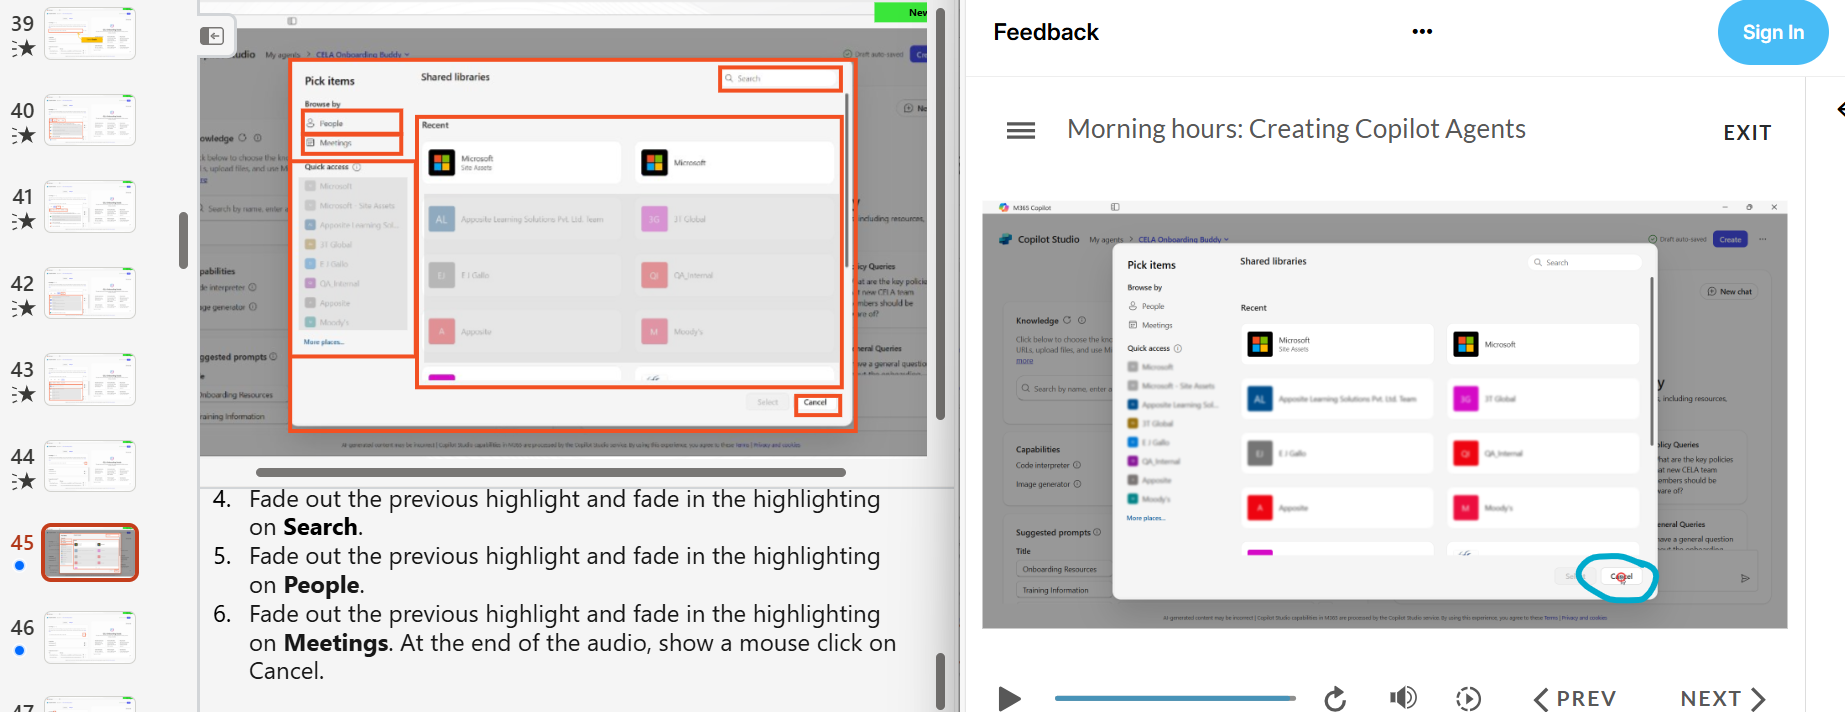
Task: Click the circled Cancel button in the course player
Action: coord(1621,576)
